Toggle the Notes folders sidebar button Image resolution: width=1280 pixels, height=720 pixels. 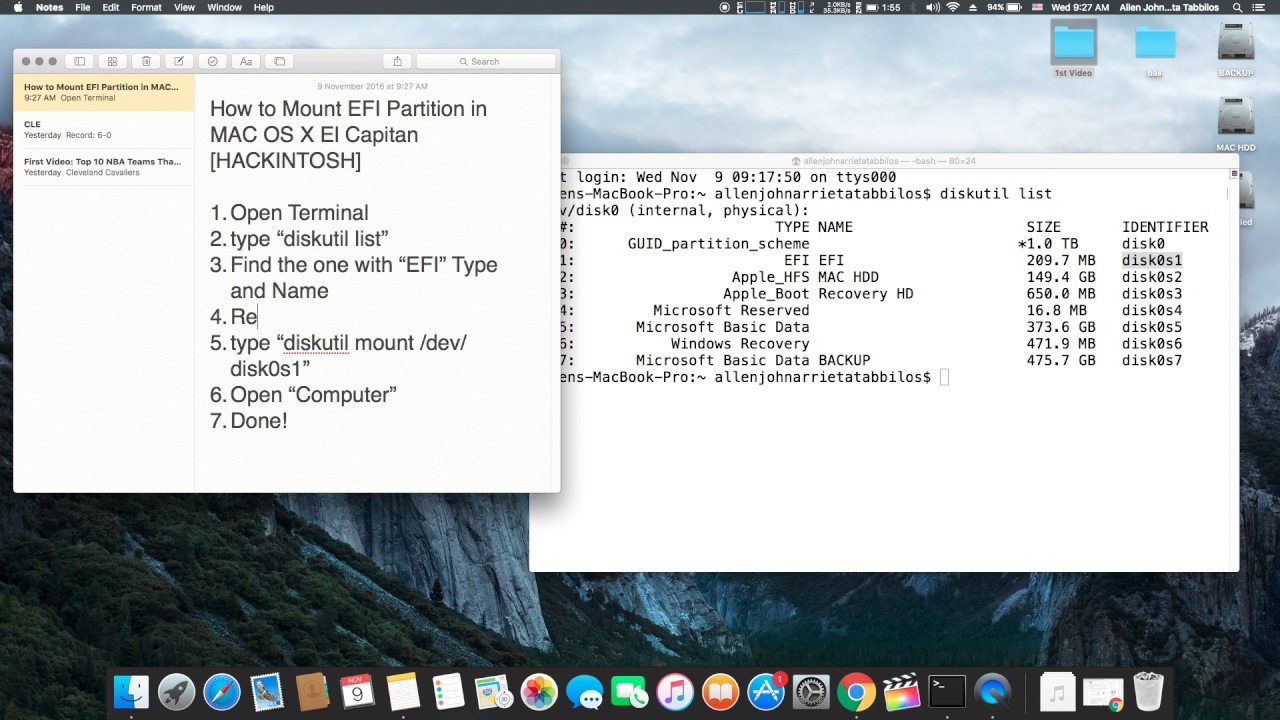[x=80, y=61]
